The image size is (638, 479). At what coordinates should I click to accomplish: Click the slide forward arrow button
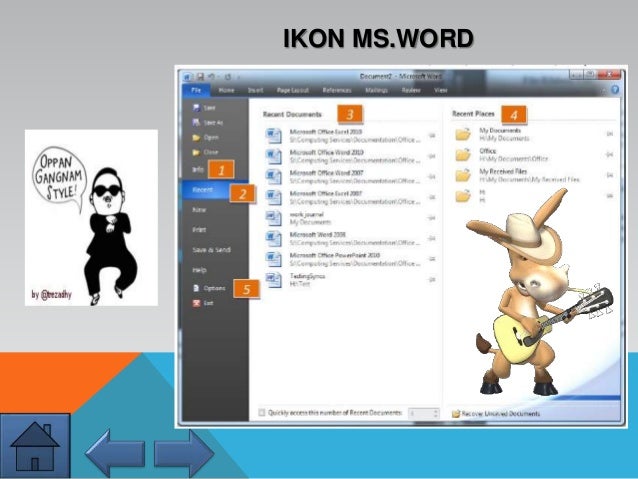point(184,453)
